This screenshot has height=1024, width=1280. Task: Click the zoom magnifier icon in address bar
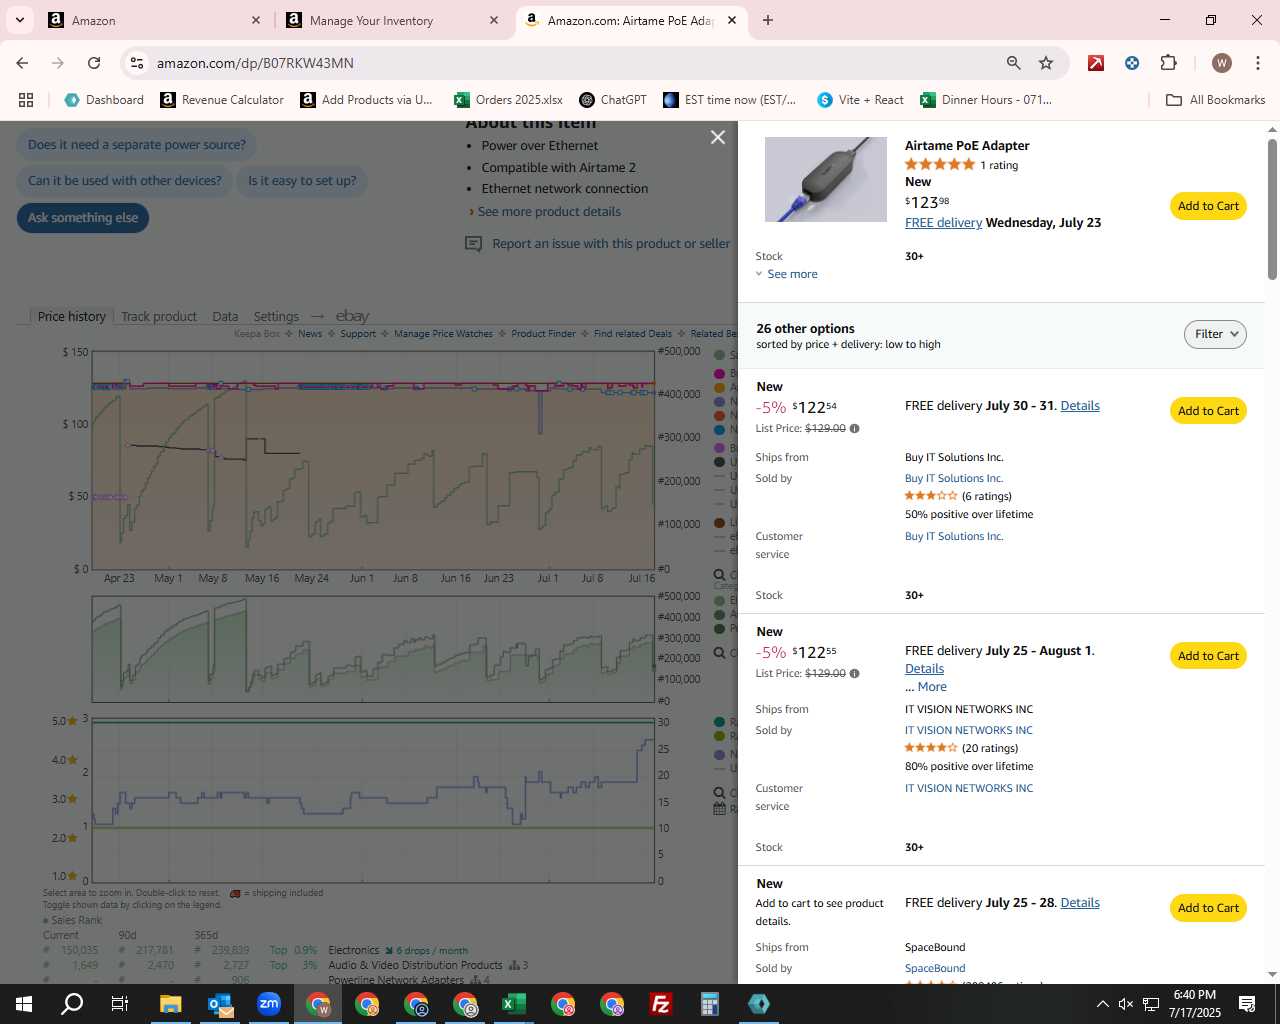(x=1014, y=63)
